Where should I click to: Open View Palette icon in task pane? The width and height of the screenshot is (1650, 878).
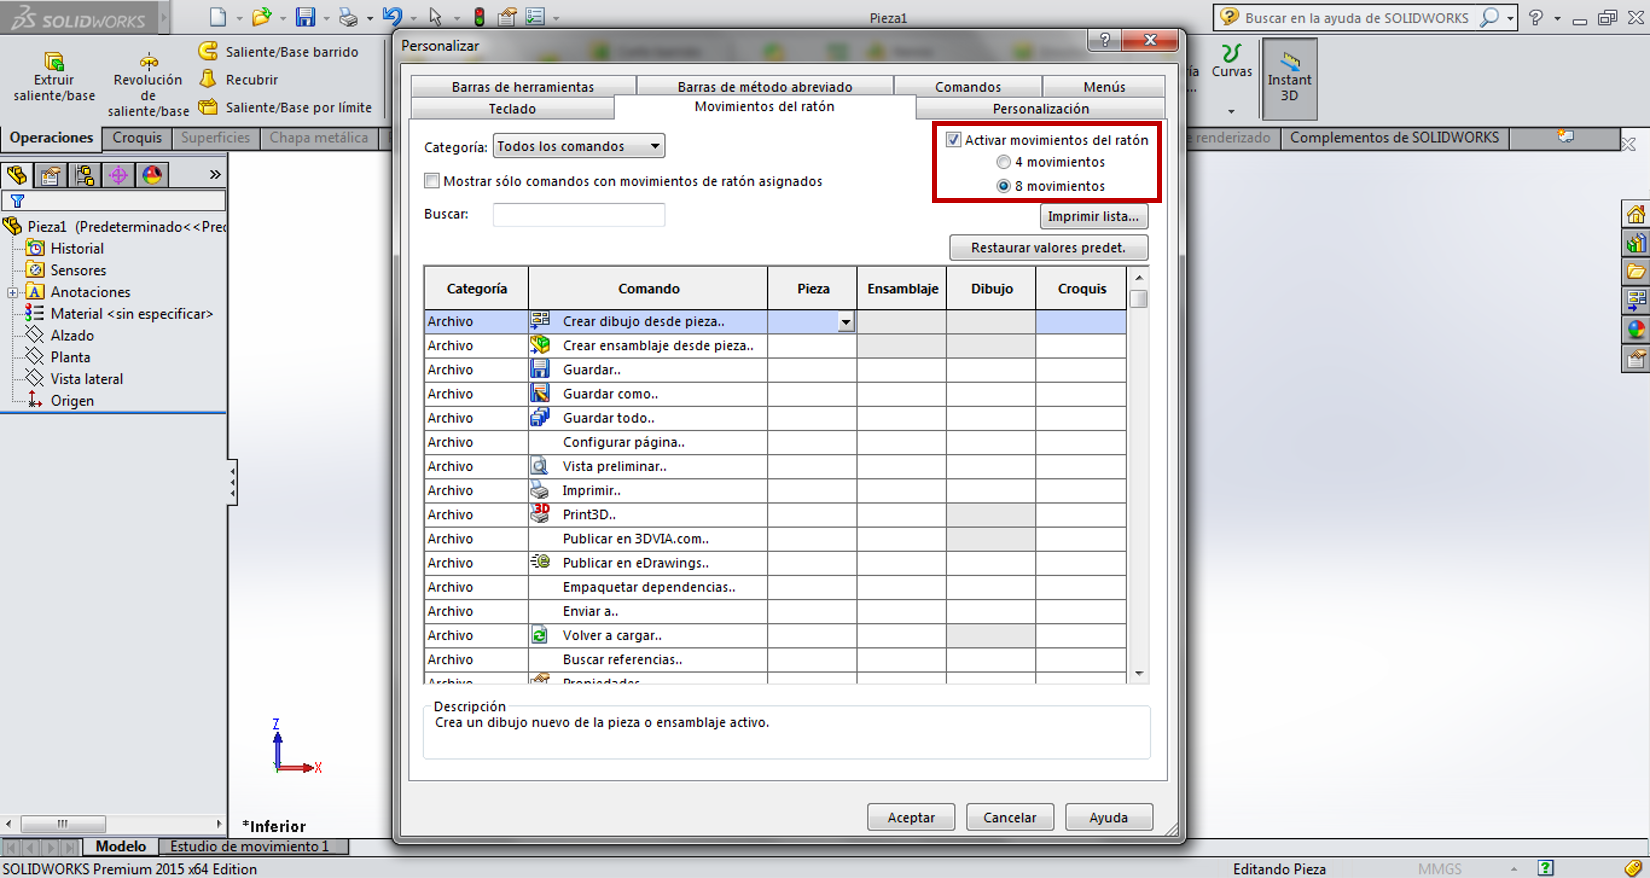click(1636, 300)
